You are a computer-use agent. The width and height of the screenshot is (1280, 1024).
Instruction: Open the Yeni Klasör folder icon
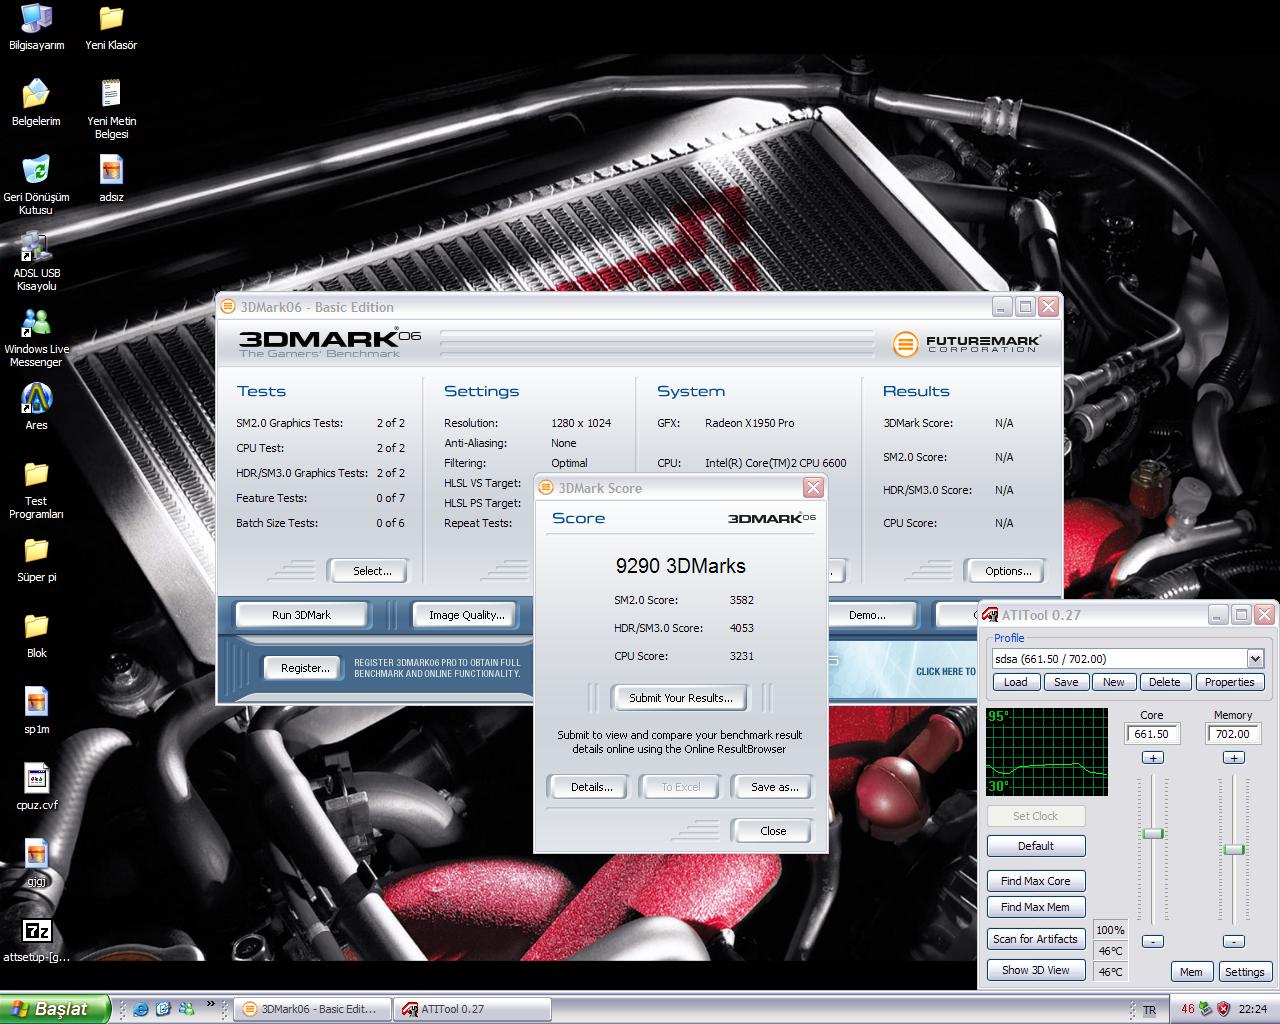pos(111,19)
